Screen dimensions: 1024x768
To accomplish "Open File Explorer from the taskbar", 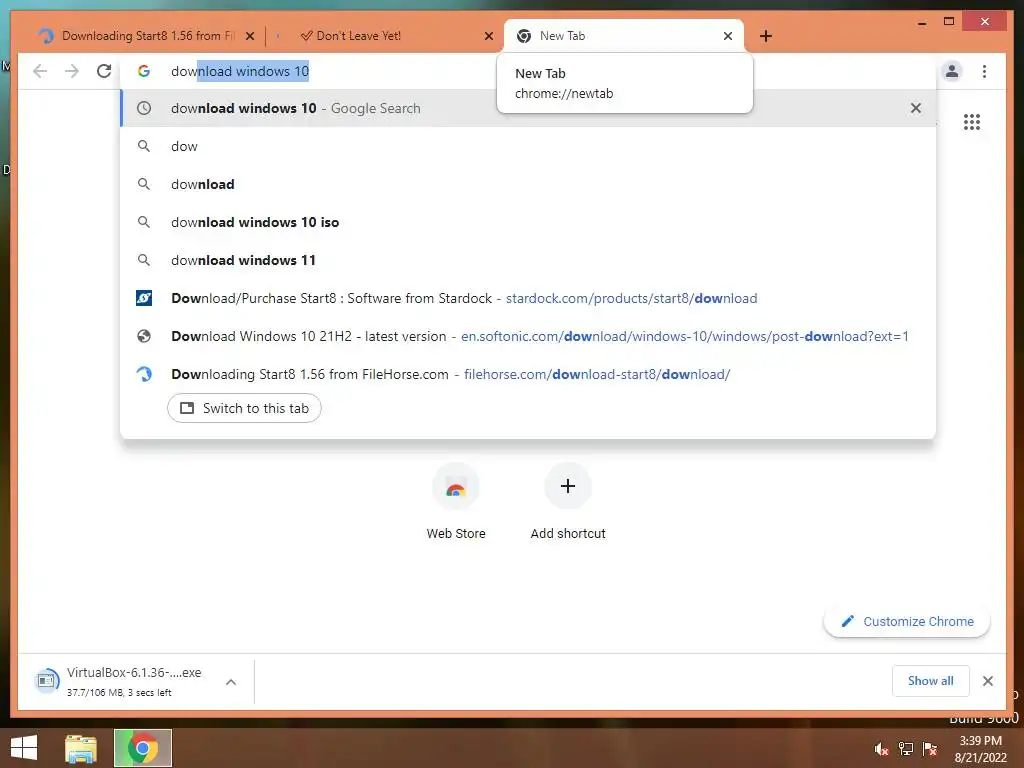I will pos(81,748).
